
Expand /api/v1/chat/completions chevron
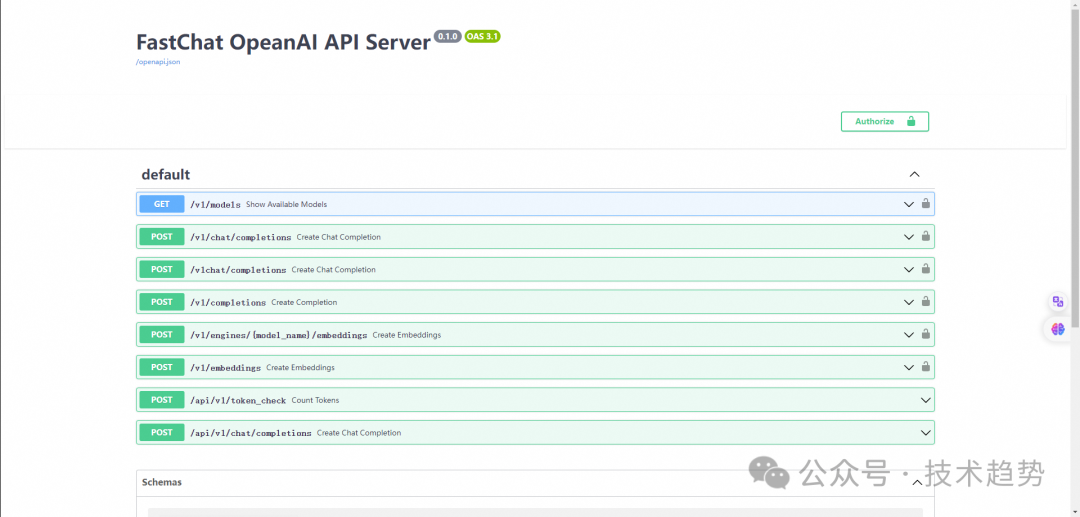(x=926, y=433)
